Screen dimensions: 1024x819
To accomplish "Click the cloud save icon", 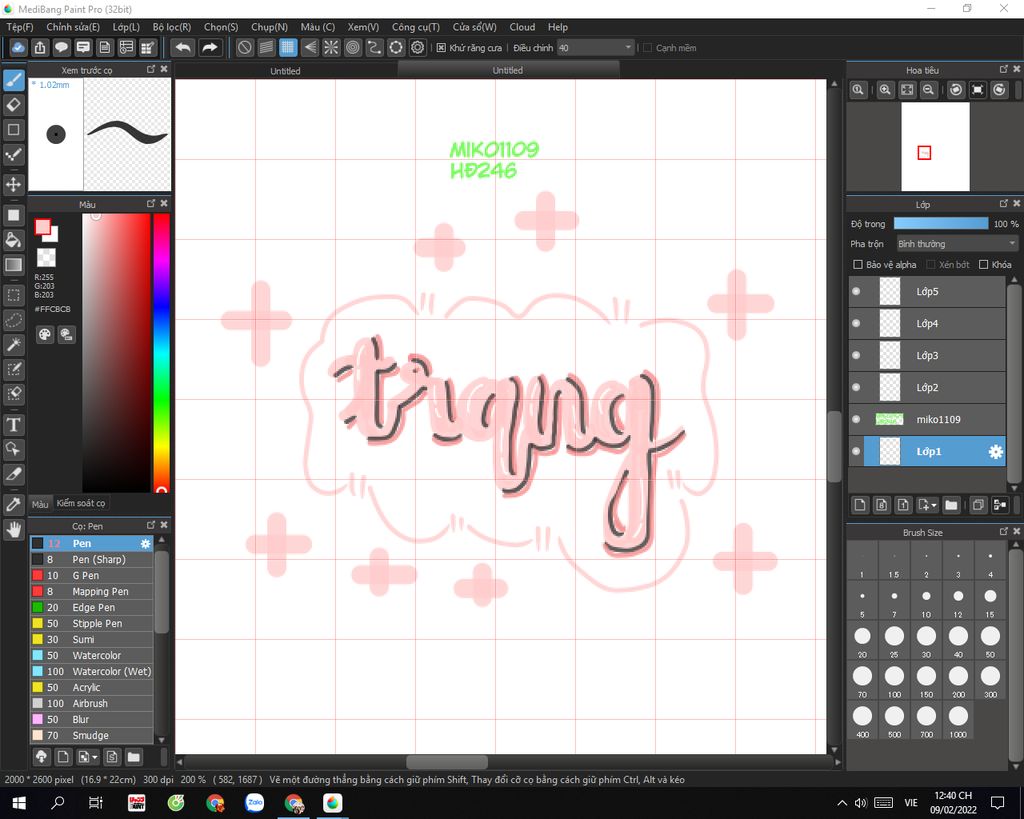I will pyautogui.click(x=18, y=48).
